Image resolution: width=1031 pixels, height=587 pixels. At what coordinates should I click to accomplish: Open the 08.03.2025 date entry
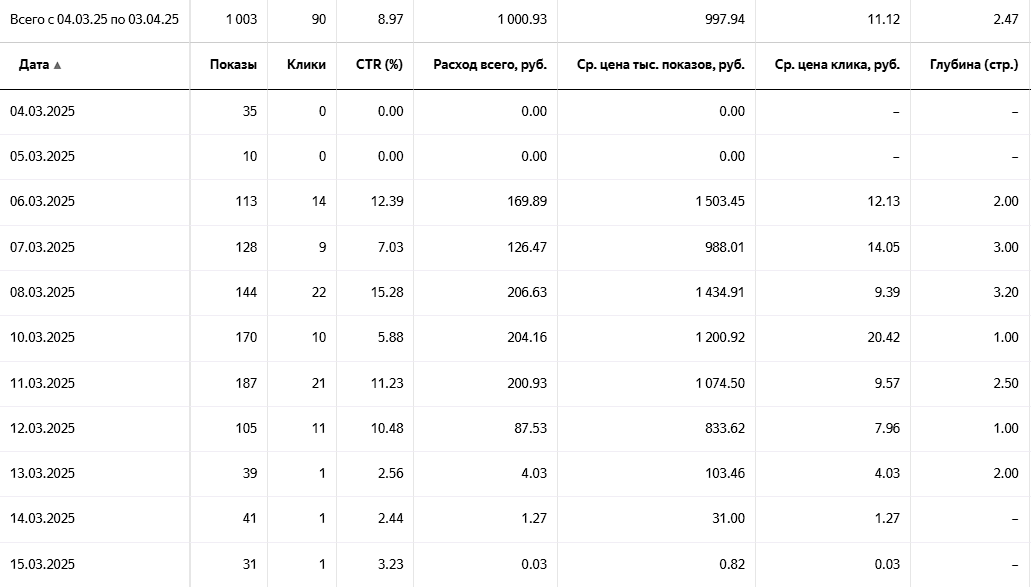pyautogui.click(x=42, y=292)
